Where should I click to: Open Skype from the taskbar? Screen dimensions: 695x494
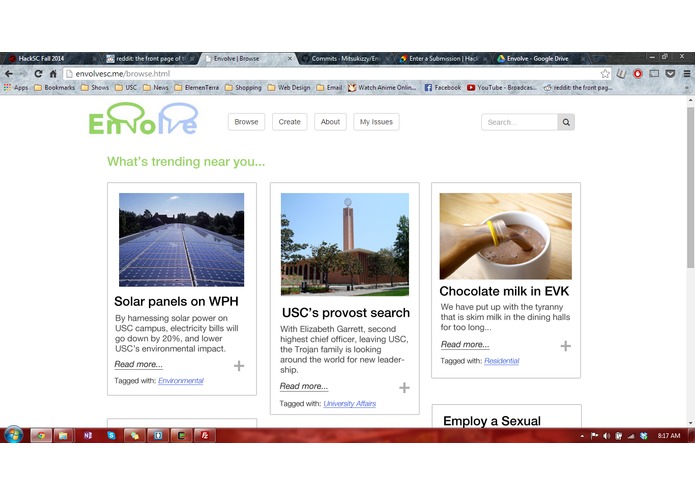pyautogui.click(x=111, y=436)
